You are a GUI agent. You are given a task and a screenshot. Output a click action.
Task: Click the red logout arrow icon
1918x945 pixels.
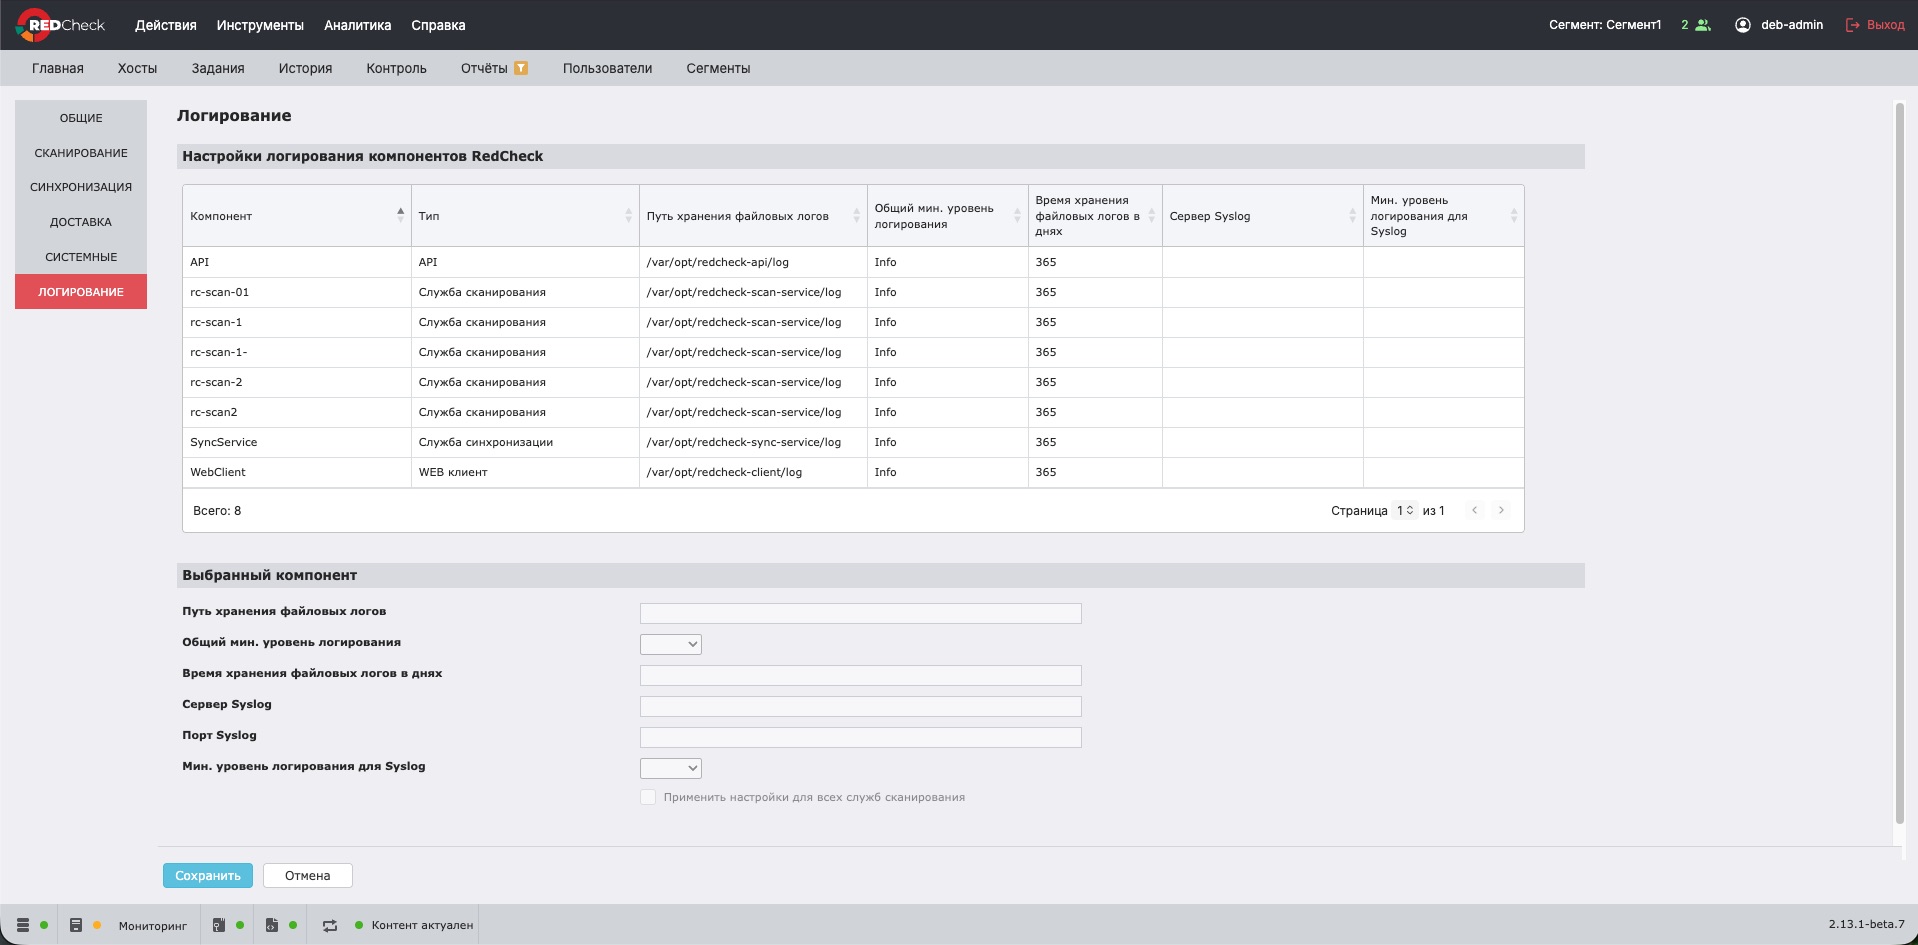click(x=1852, y=25)
